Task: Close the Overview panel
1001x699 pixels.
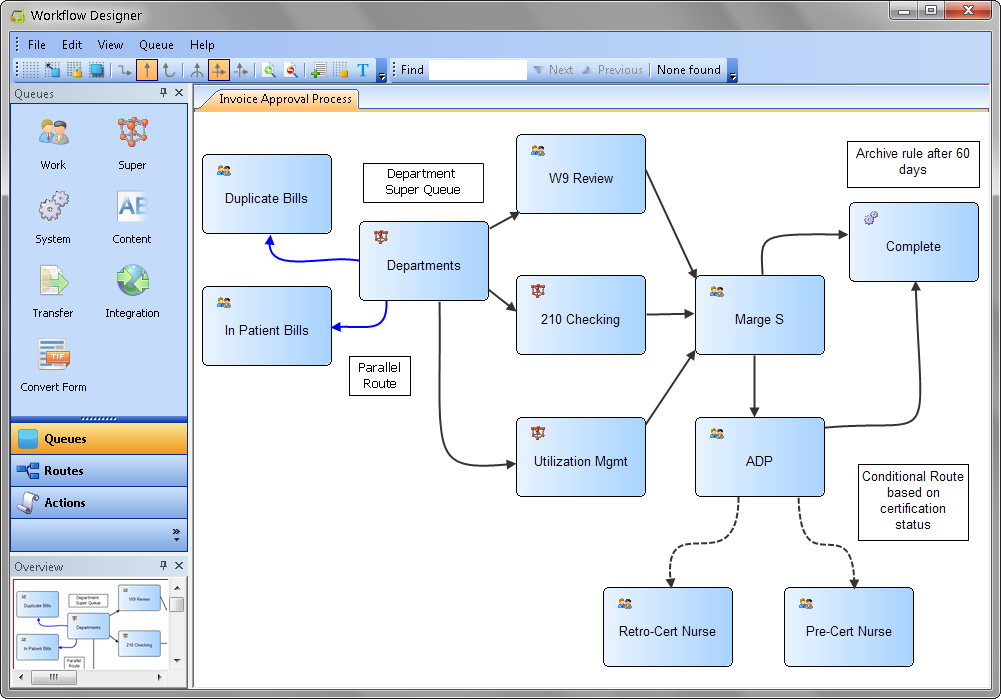Action: click(x=179, y=566)
